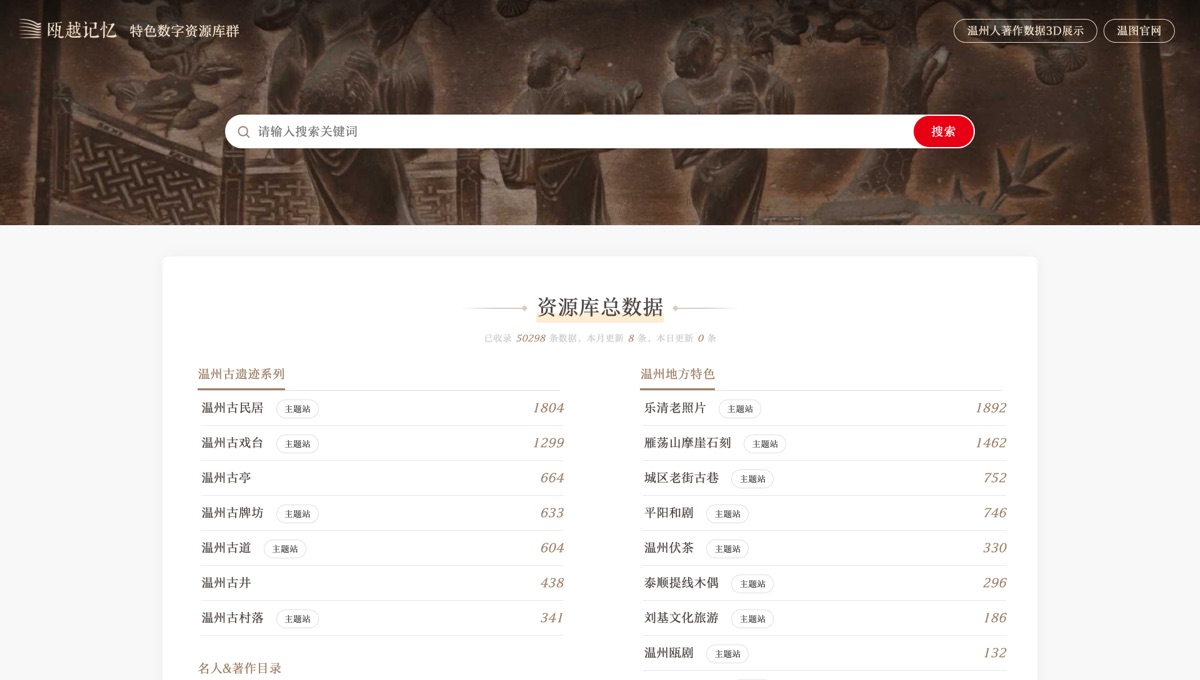1200x680 pixels.
Task: Click the 1892 count for 乐清老照片
Action: [991, 408]
